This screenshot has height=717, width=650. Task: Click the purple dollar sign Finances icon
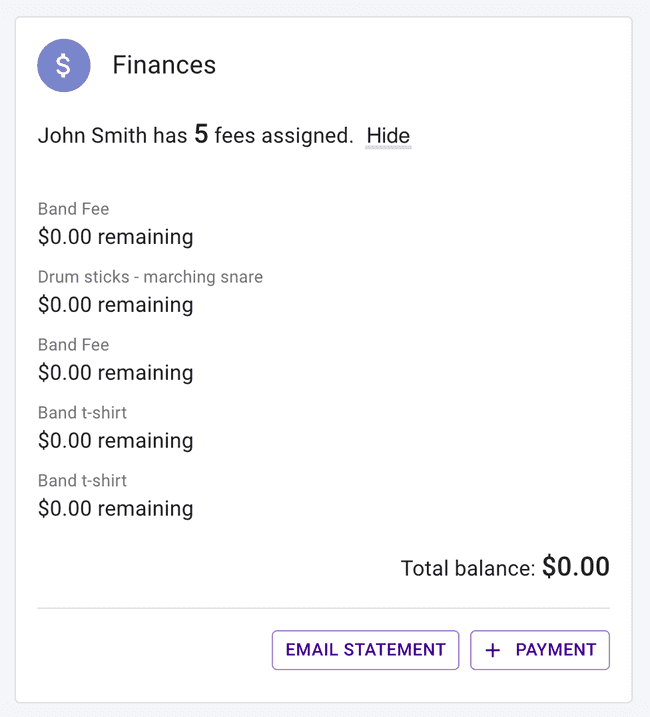point(64,66)
